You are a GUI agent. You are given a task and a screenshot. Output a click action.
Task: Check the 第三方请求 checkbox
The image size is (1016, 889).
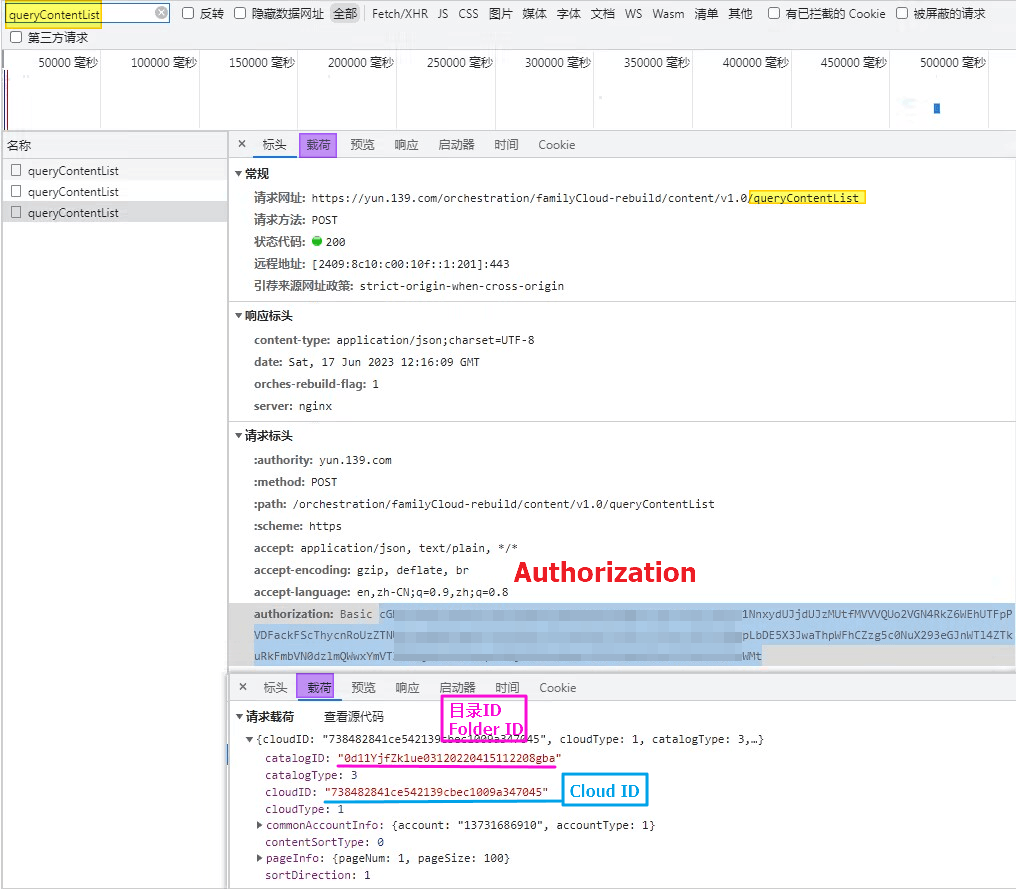tap(16, 37)
